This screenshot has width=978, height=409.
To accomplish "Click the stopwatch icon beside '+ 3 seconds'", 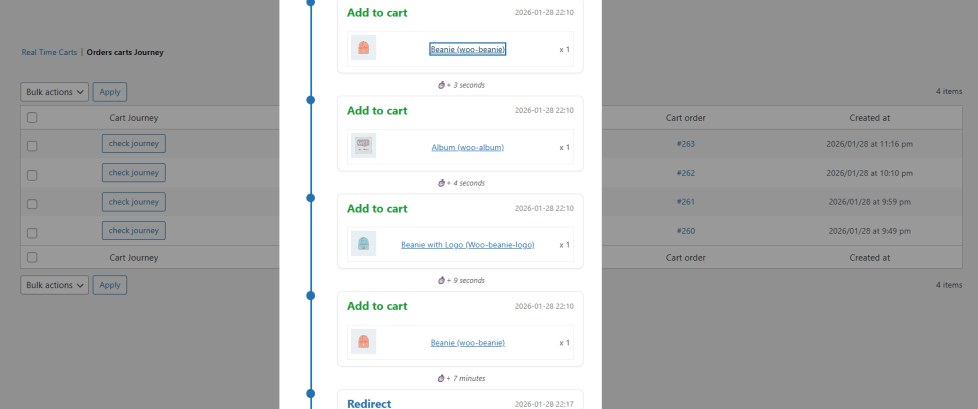I will (442, 85).
